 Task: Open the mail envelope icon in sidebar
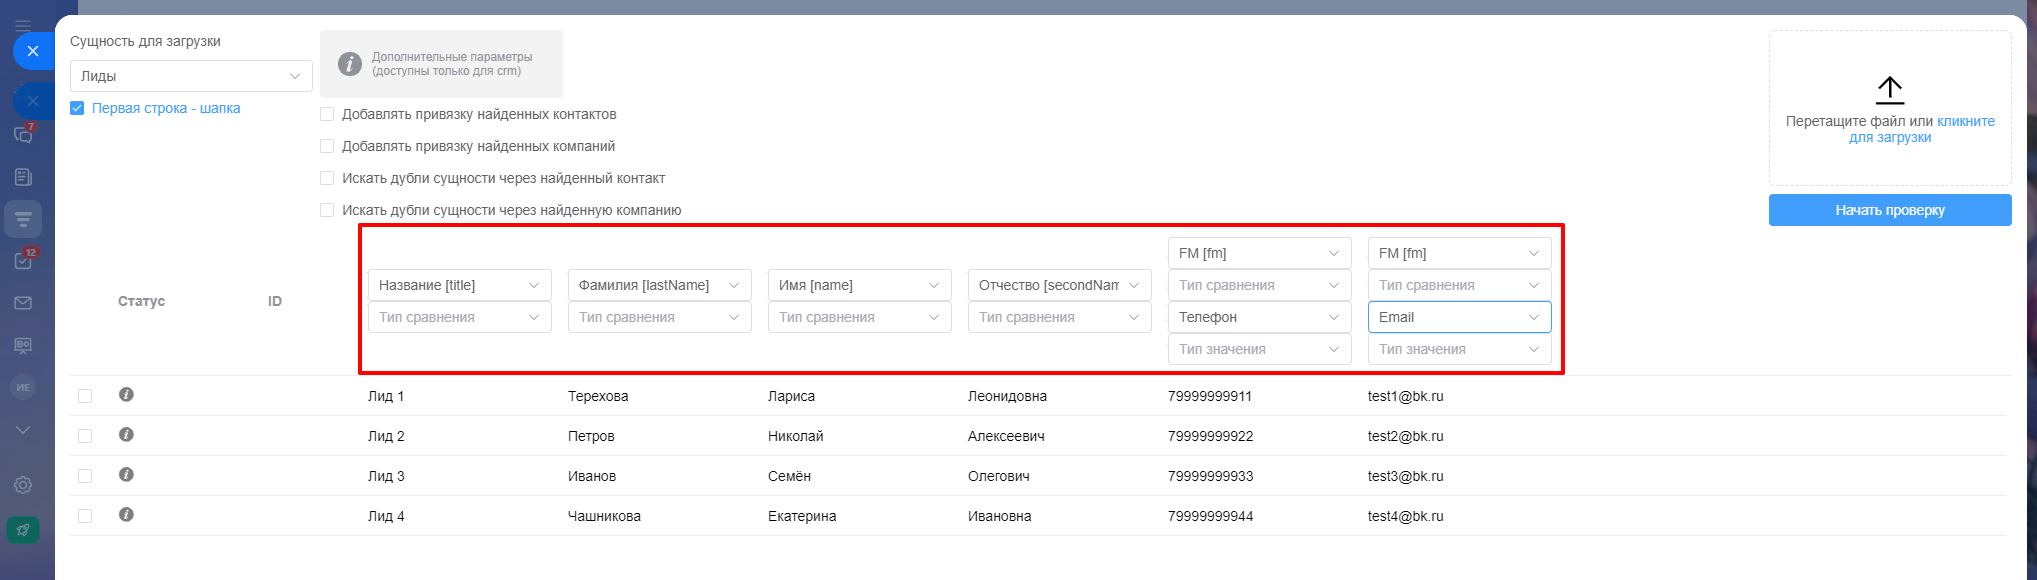[x=23, y=303]
